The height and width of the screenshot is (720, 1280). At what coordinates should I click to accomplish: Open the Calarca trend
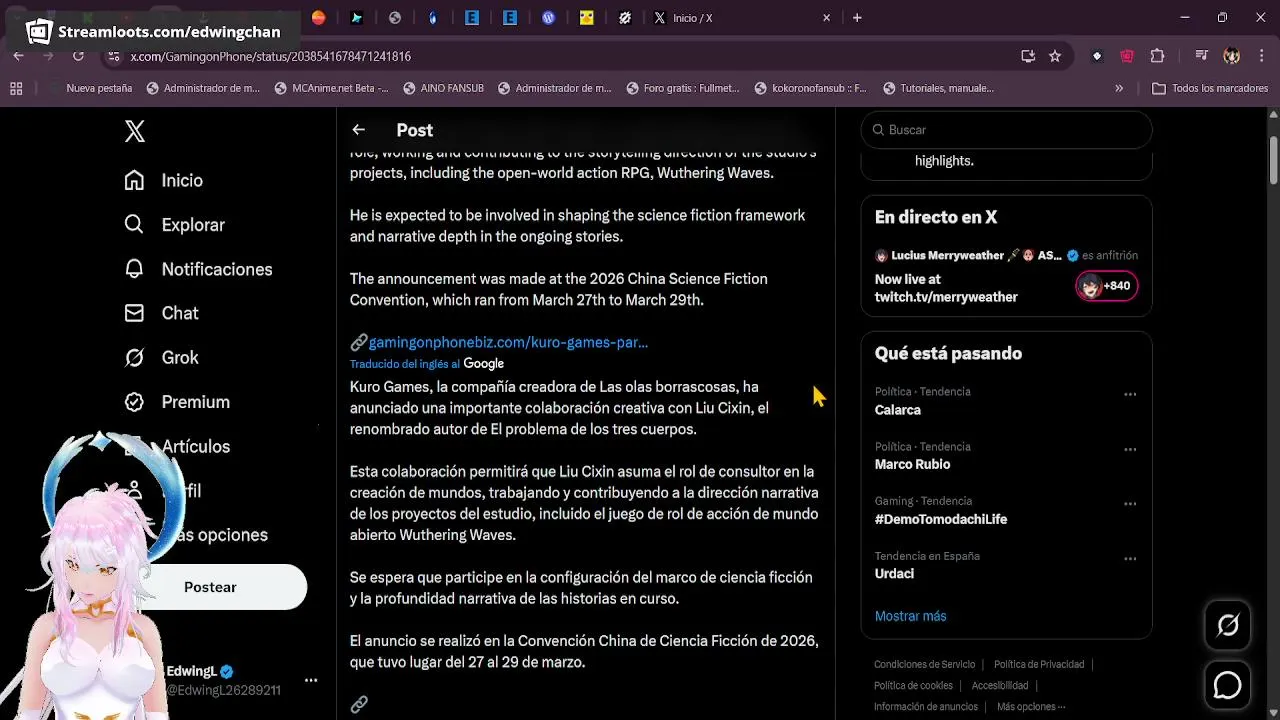tap(898, 410)
